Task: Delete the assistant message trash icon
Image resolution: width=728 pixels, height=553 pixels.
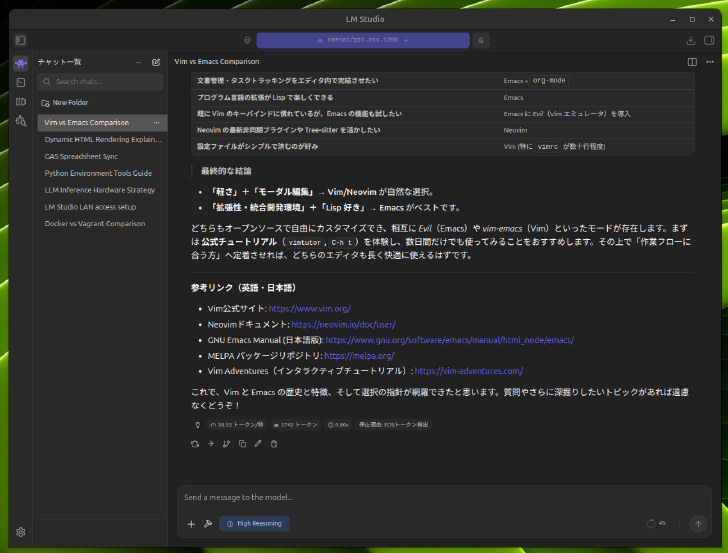Action: 274,444
